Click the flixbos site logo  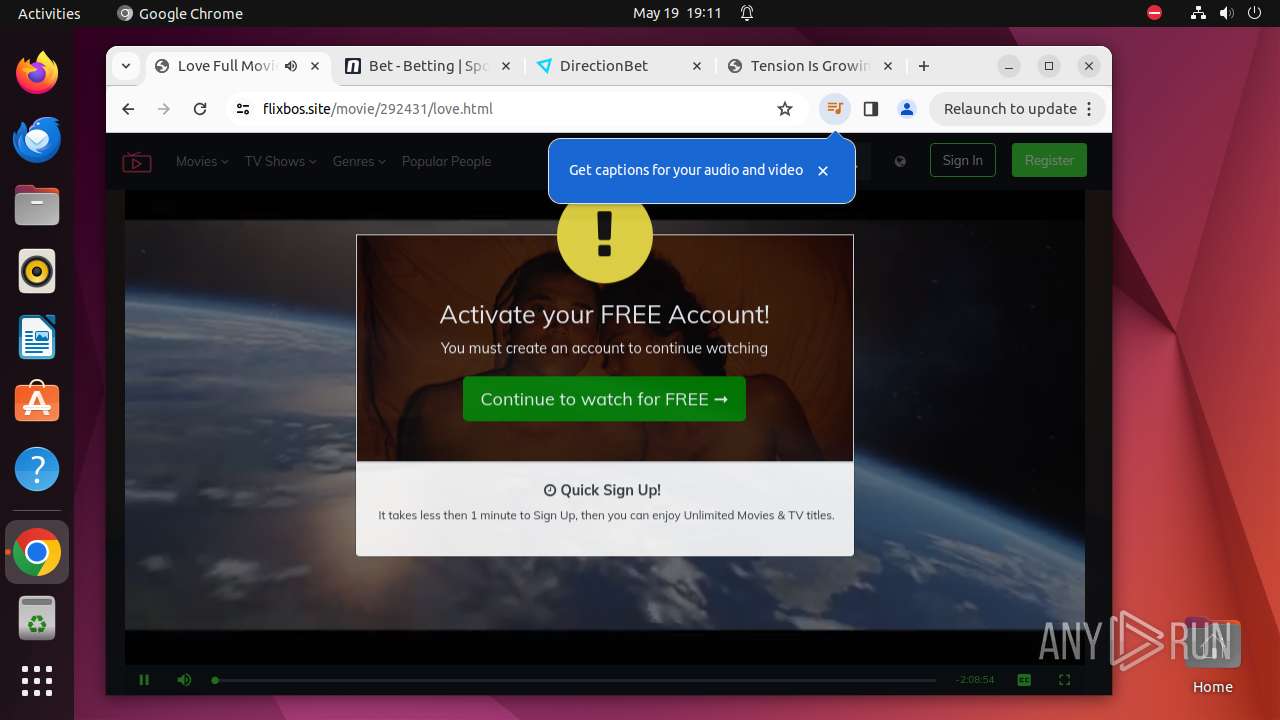137,162
